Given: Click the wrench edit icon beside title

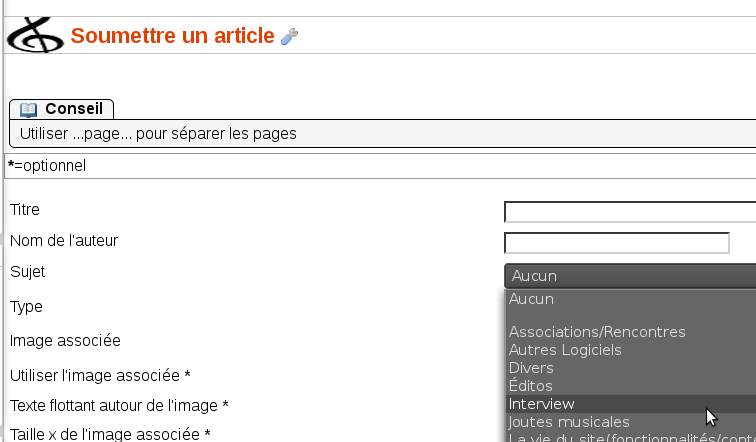Looking at the screenshot, I should 289,37.
